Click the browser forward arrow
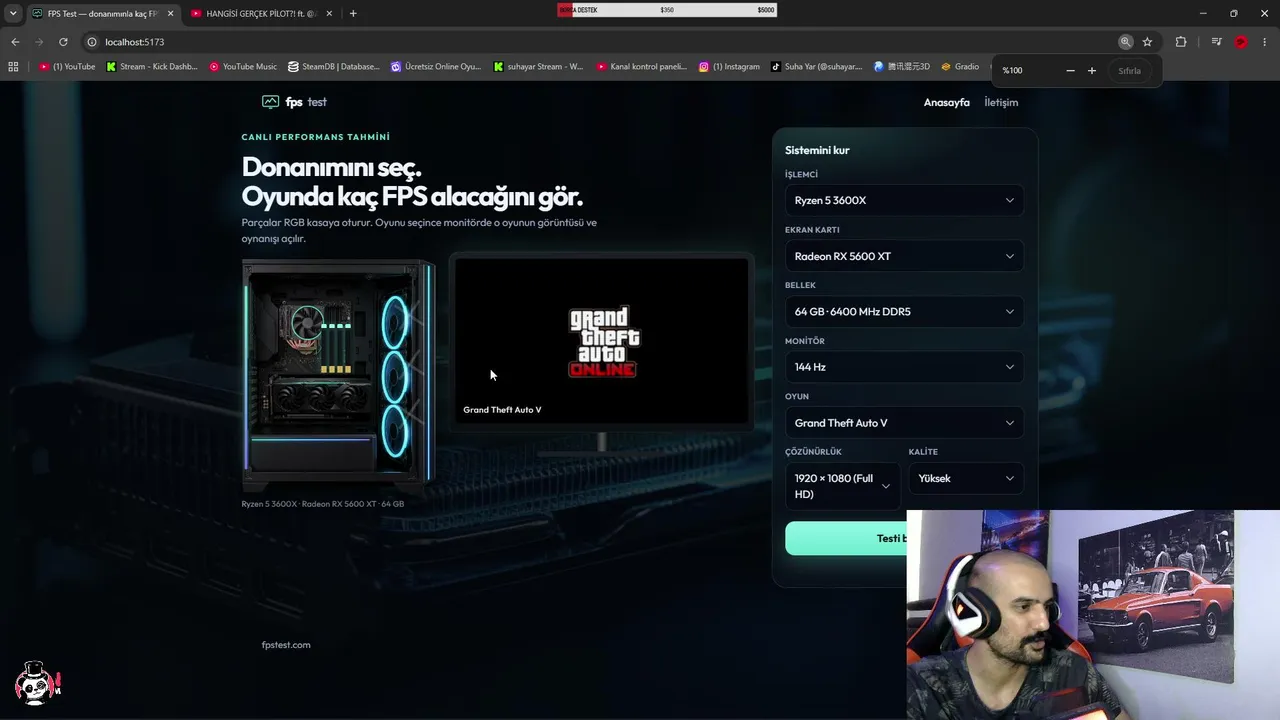 click(39, 42)
